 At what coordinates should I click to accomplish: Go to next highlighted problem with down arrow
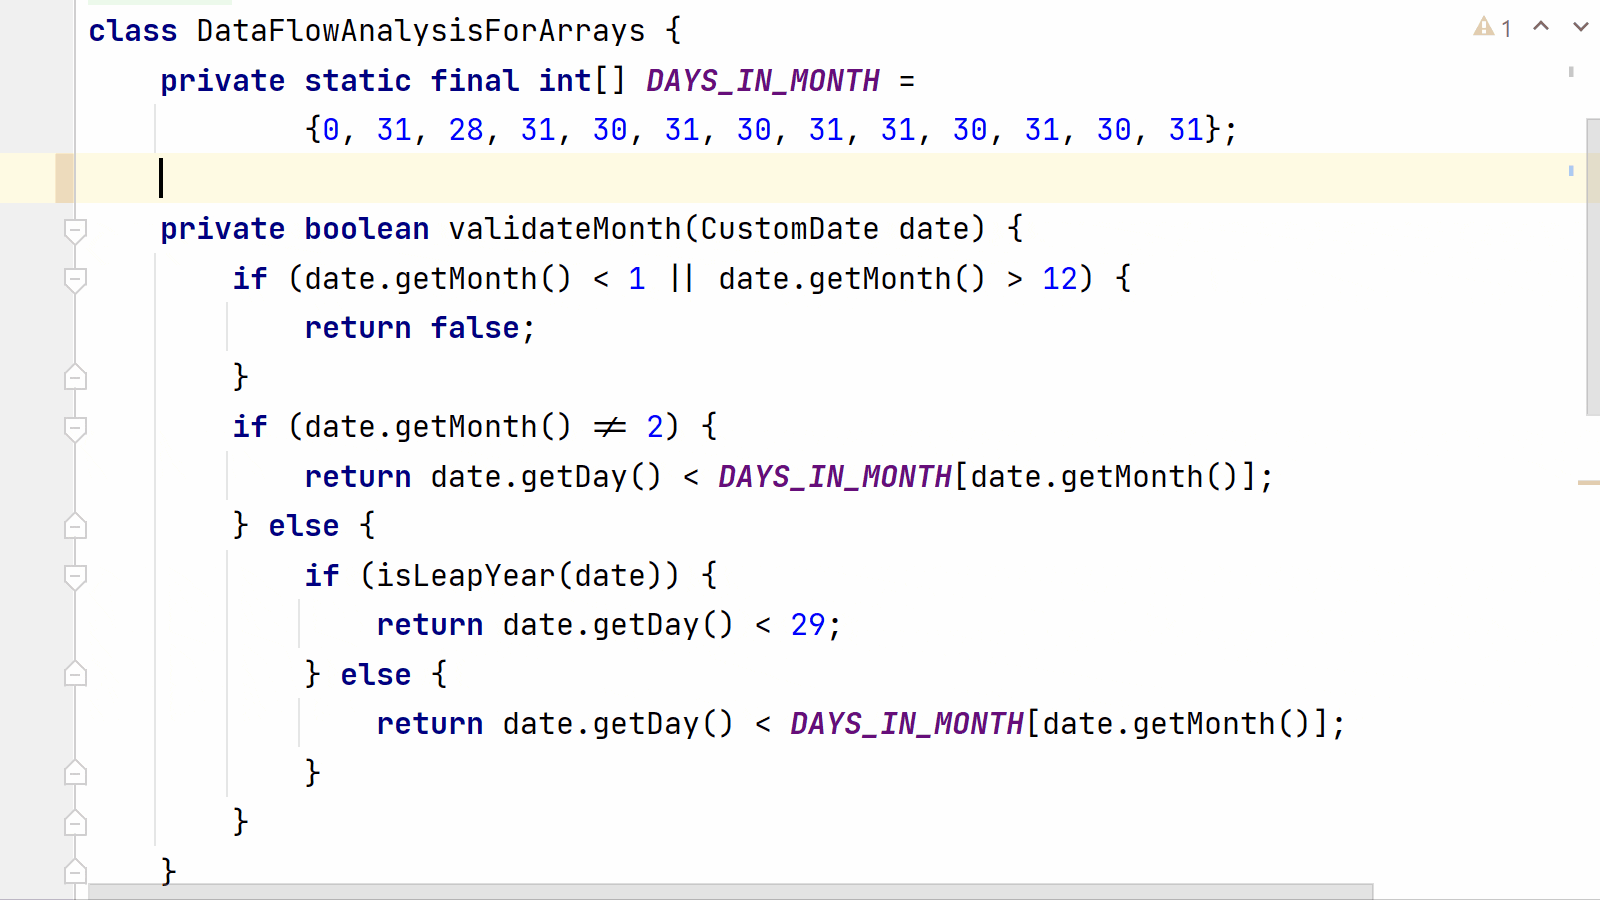(x=1580, y=27)
